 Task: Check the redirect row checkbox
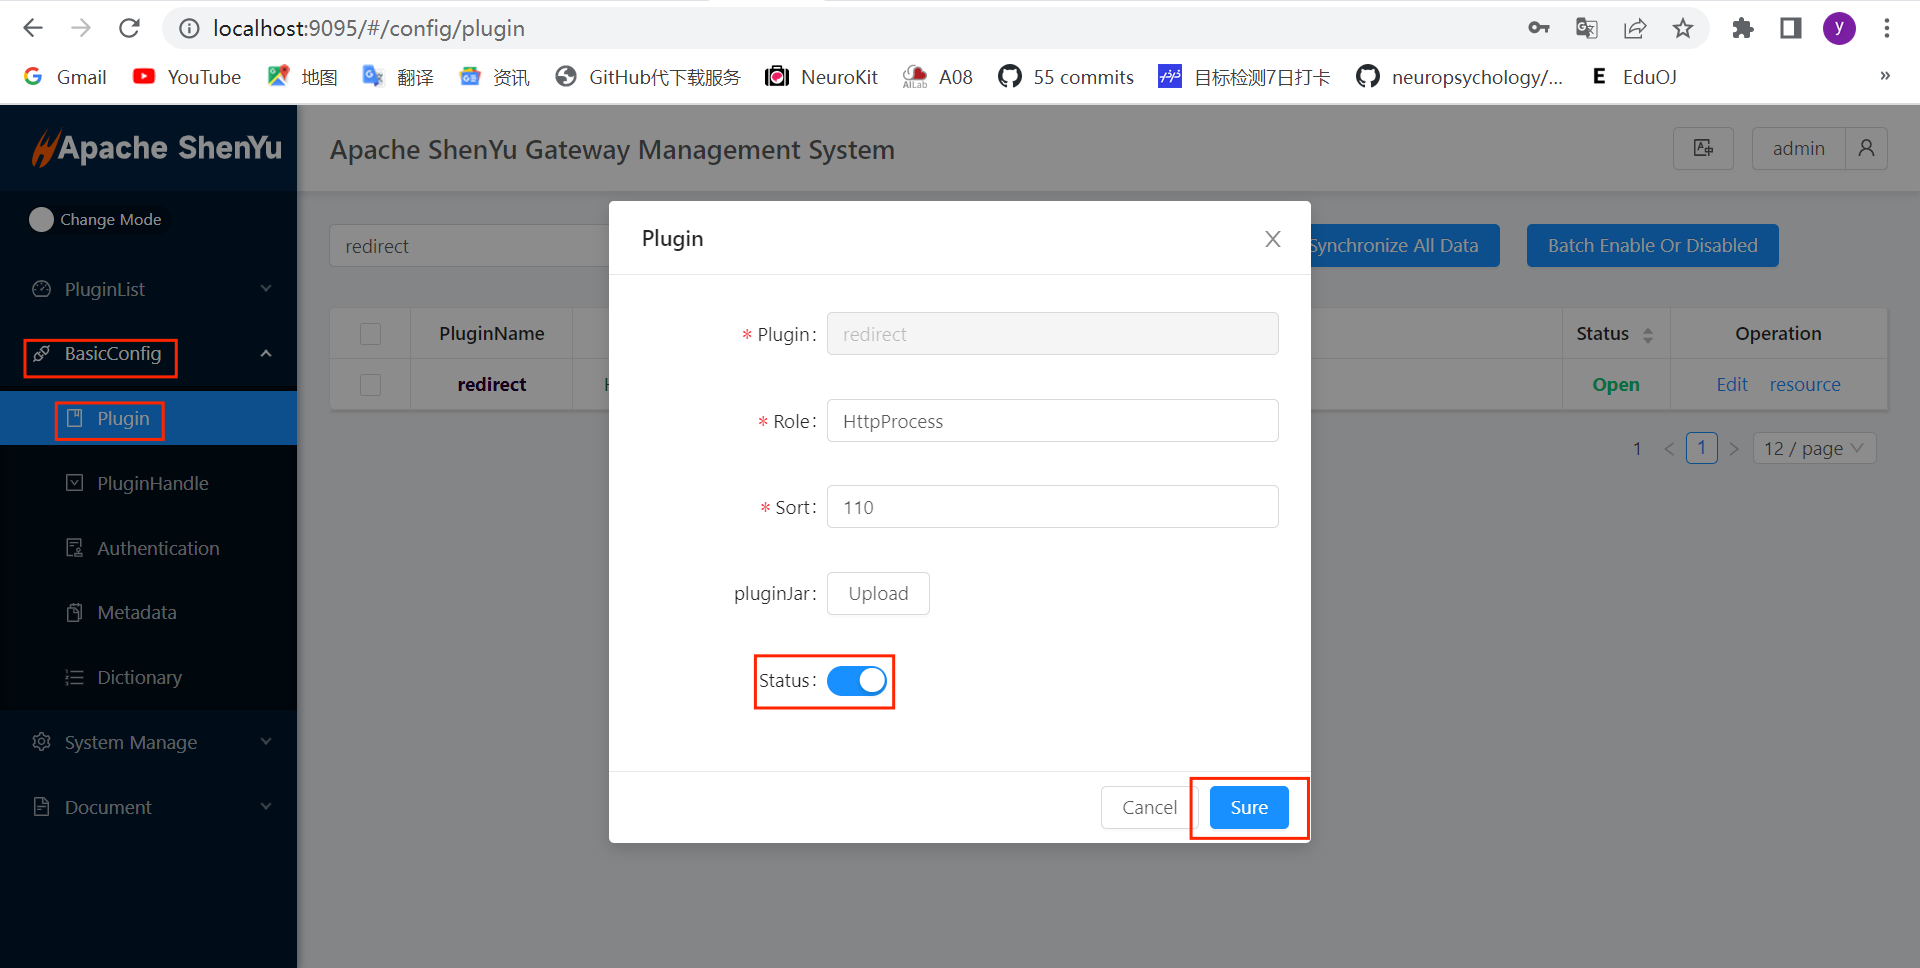pos(371,385)
